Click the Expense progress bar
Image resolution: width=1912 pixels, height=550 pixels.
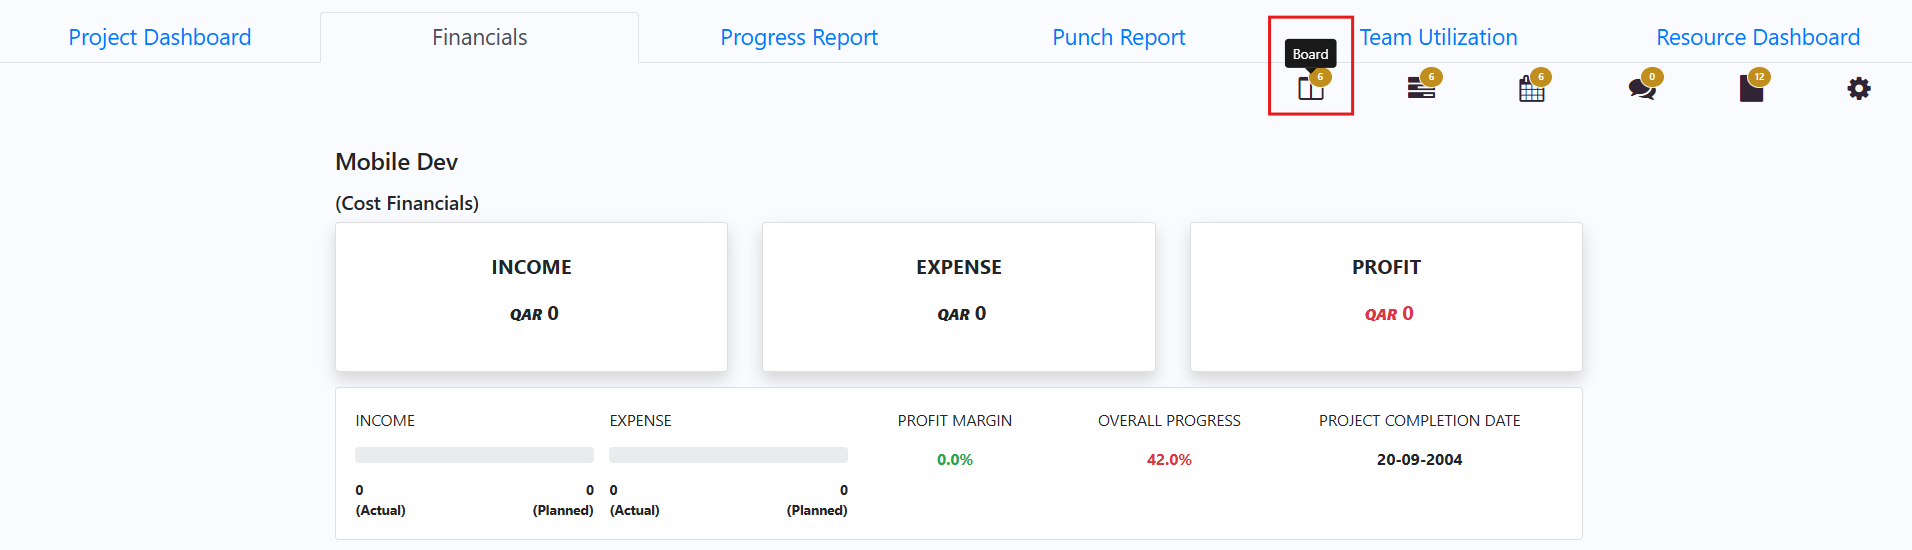(x=728, y=455)
